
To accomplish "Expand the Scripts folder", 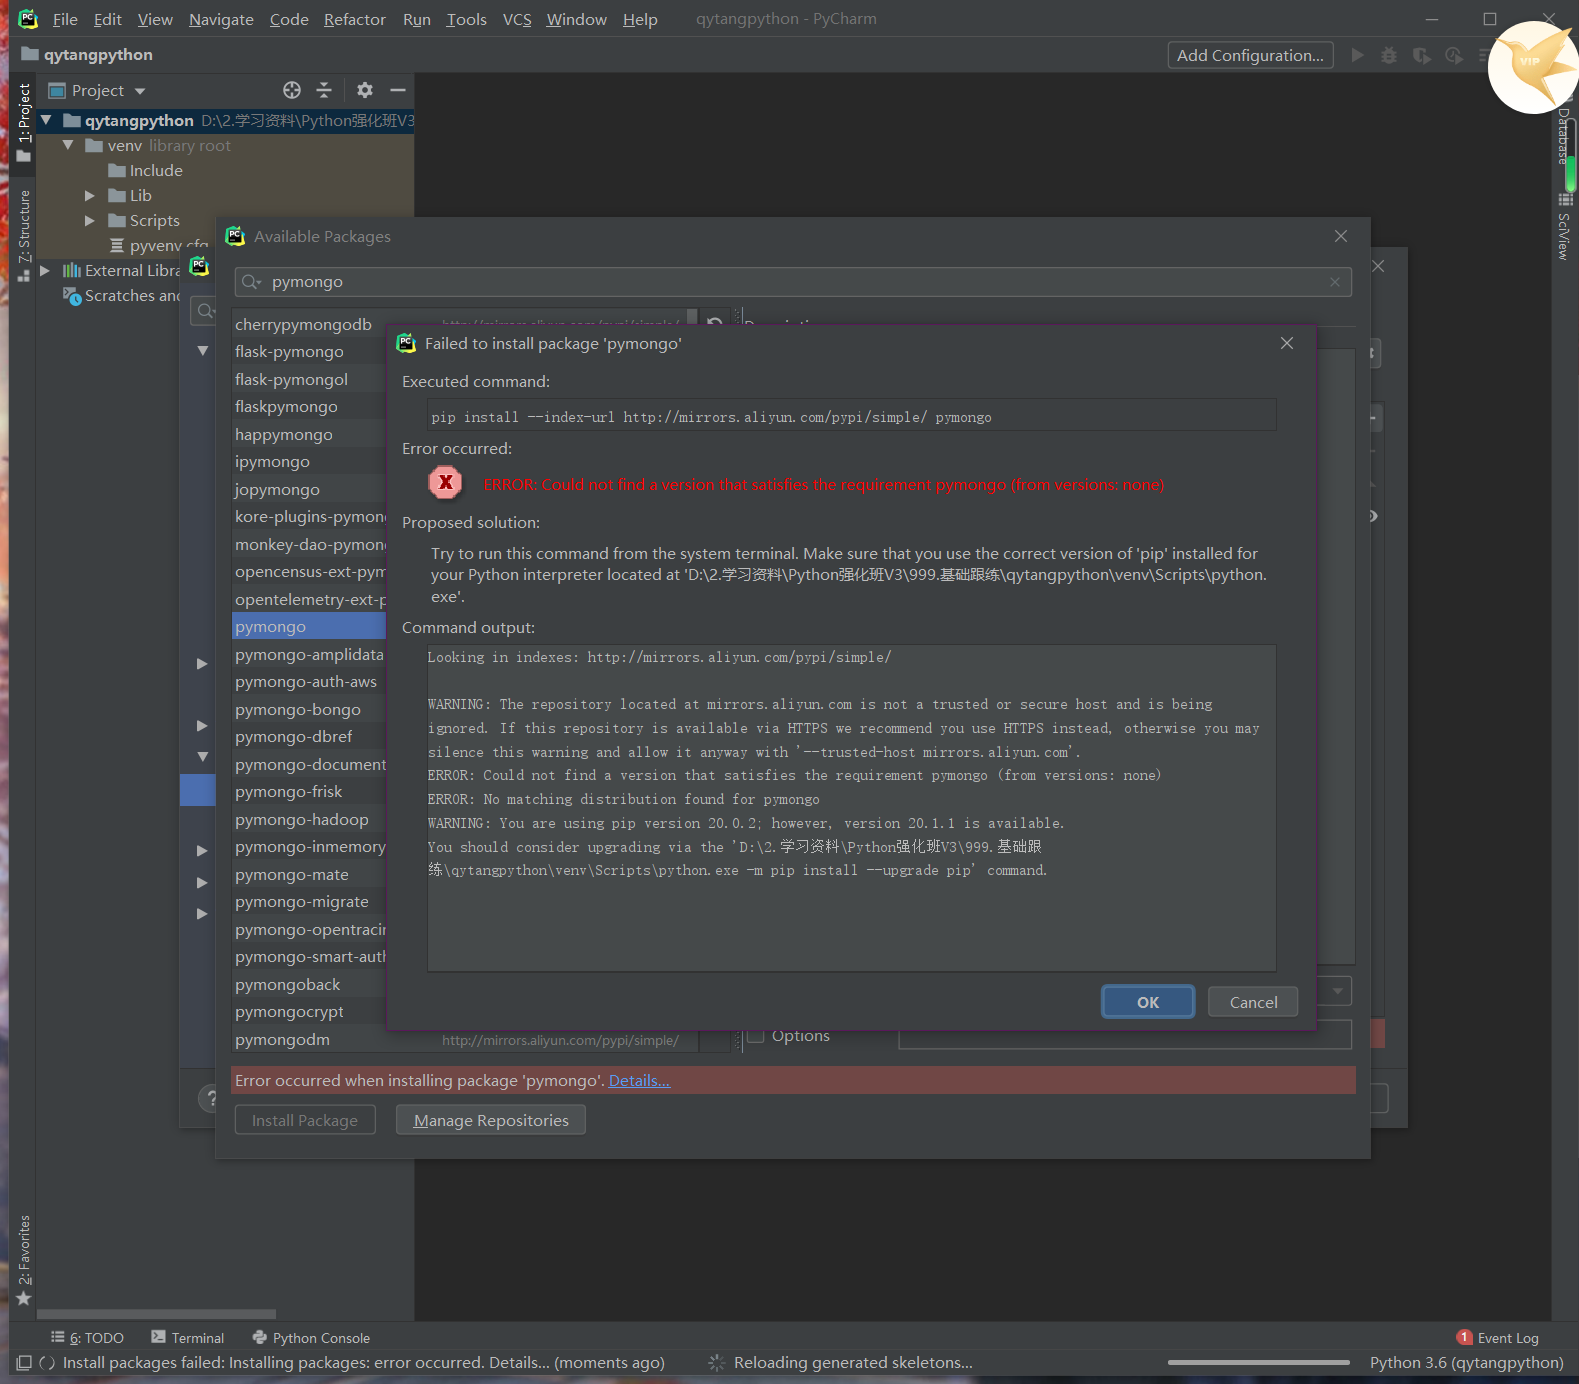I will click(90, 220).
